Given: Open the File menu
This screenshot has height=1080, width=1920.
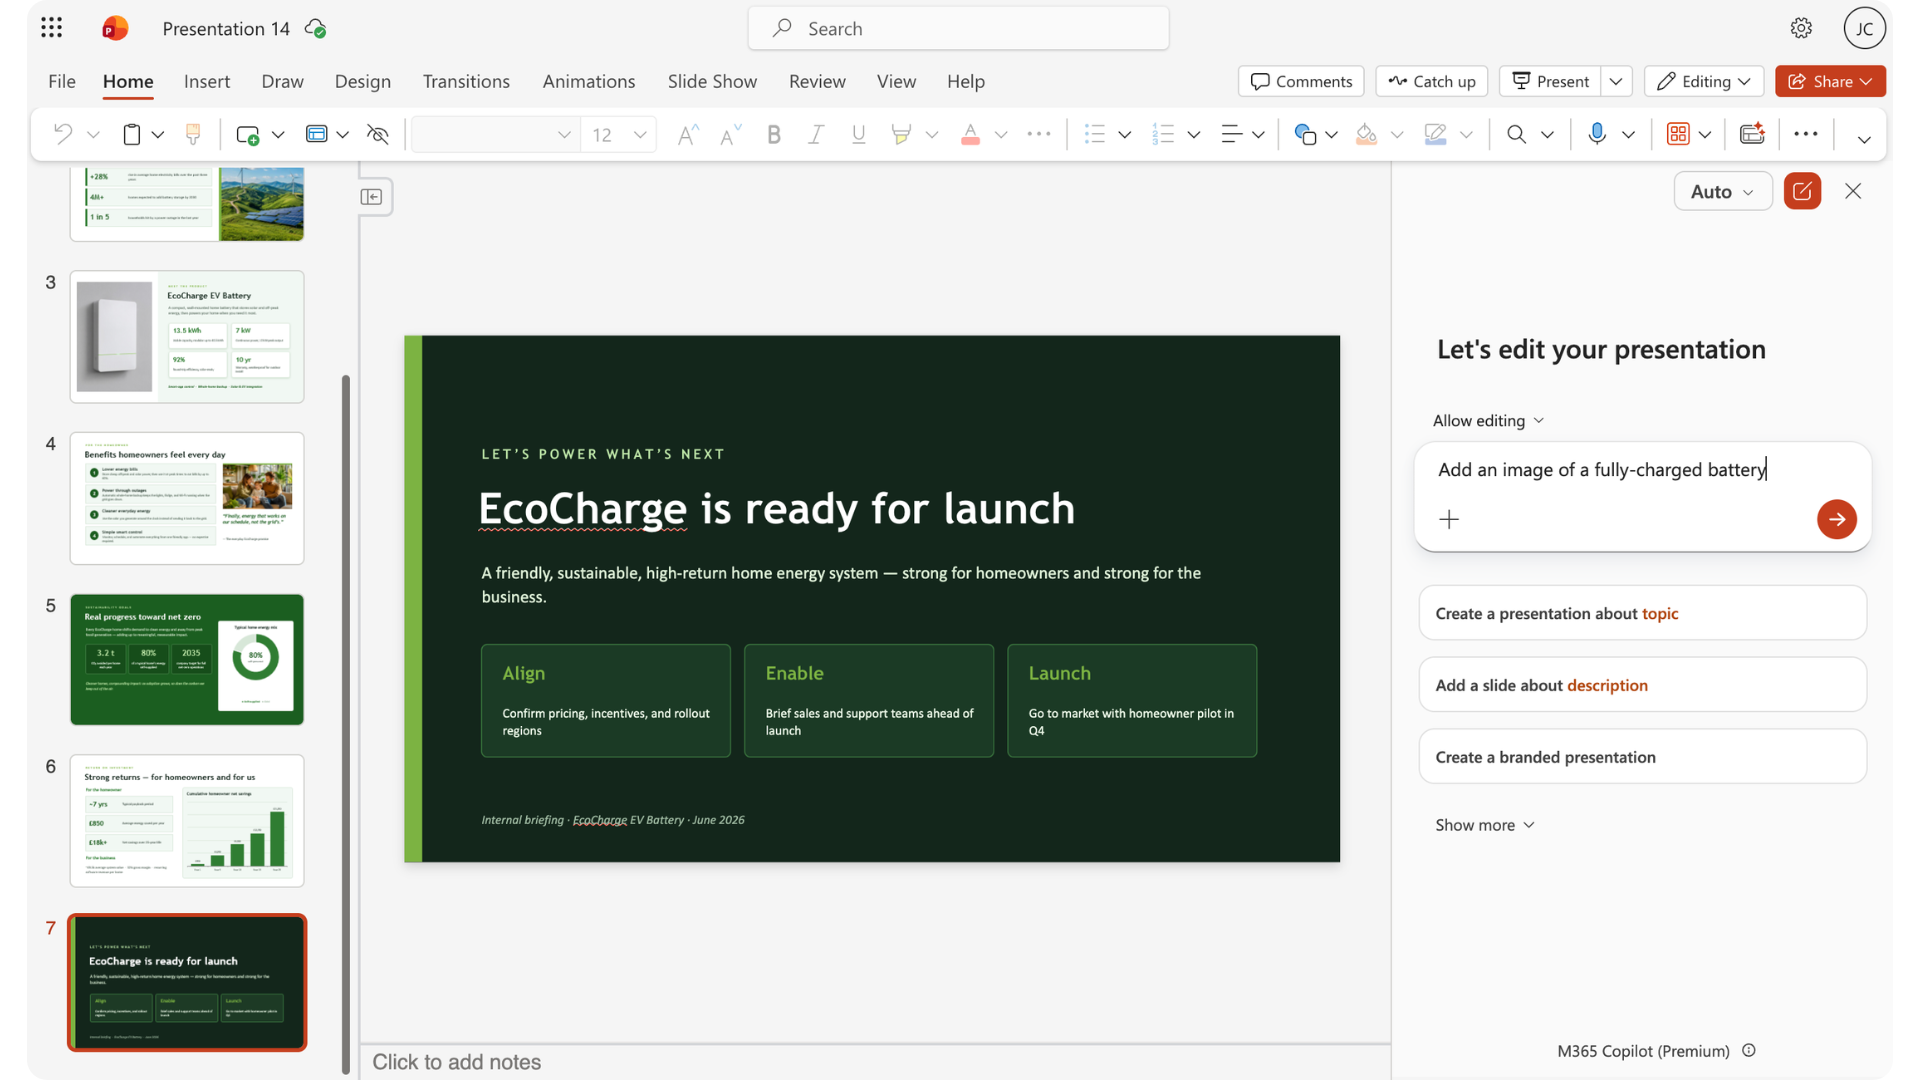Looking at the screenshot, I should 62,81.
